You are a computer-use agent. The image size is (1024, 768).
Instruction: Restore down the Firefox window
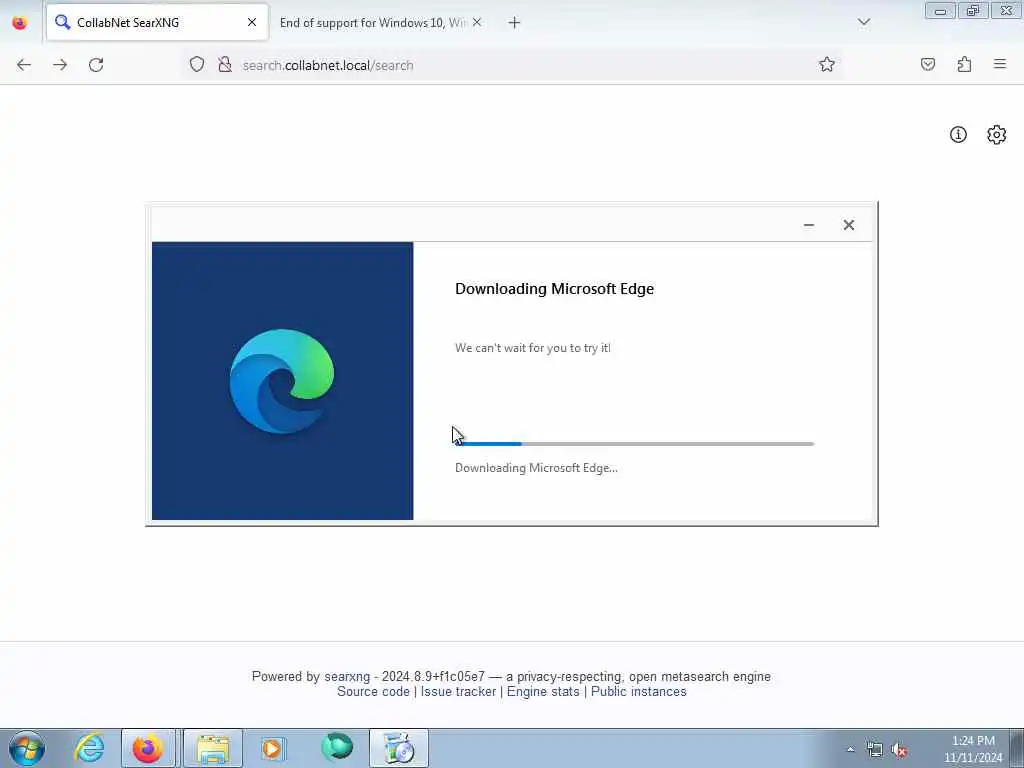point(973,10)
